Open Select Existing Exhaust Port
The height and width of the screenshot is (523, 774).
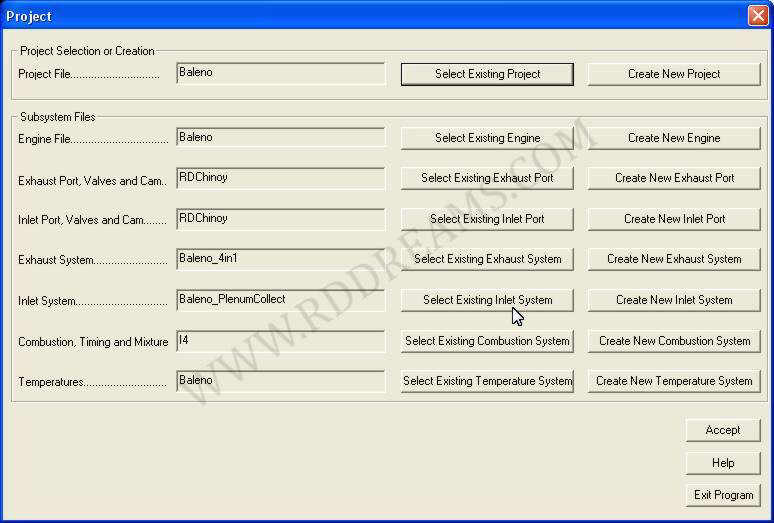pos(487,178)
